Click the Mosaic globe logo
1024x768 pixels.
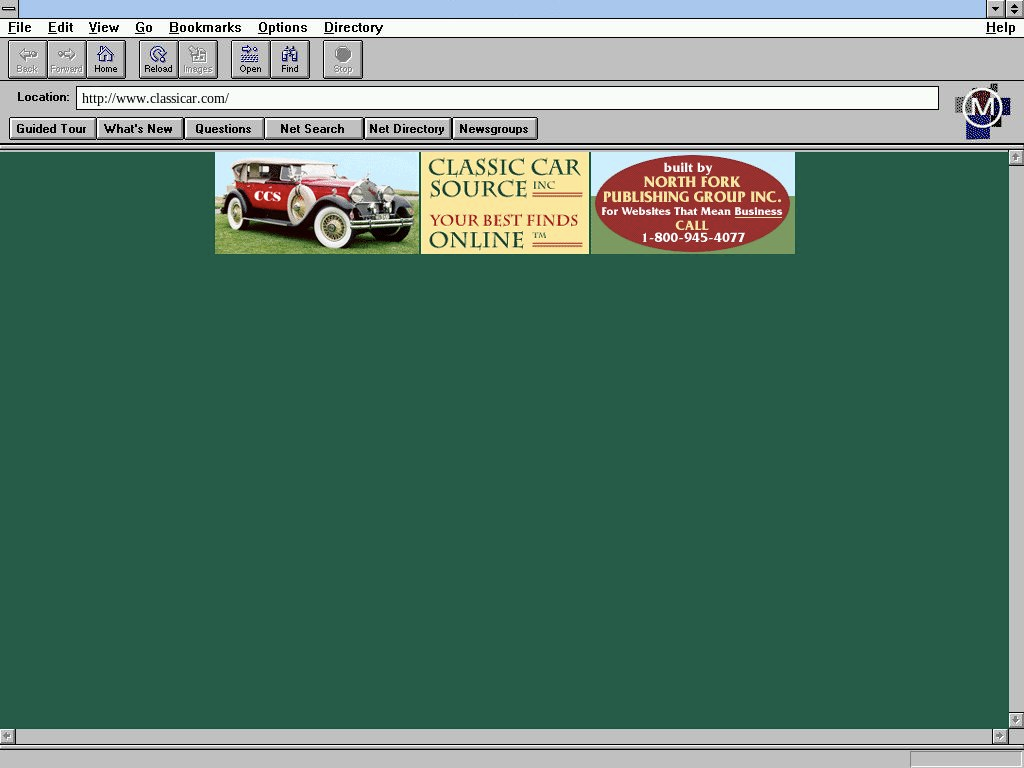pyautogui.click(x=982, y=110)
